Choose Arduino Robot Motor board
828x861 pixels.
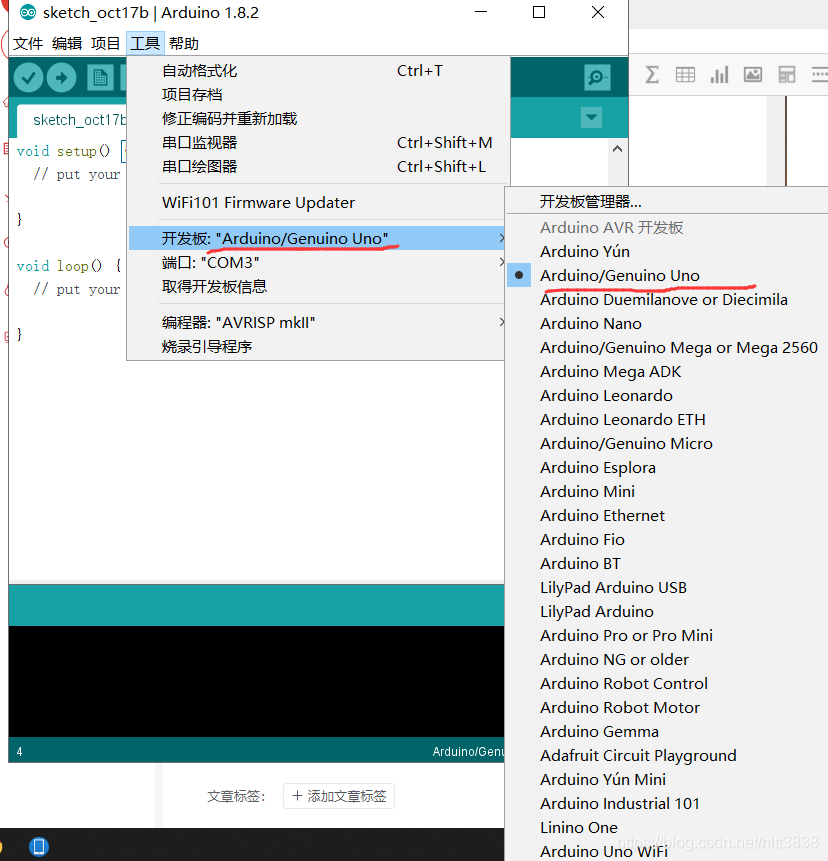(x=667, y=708)
